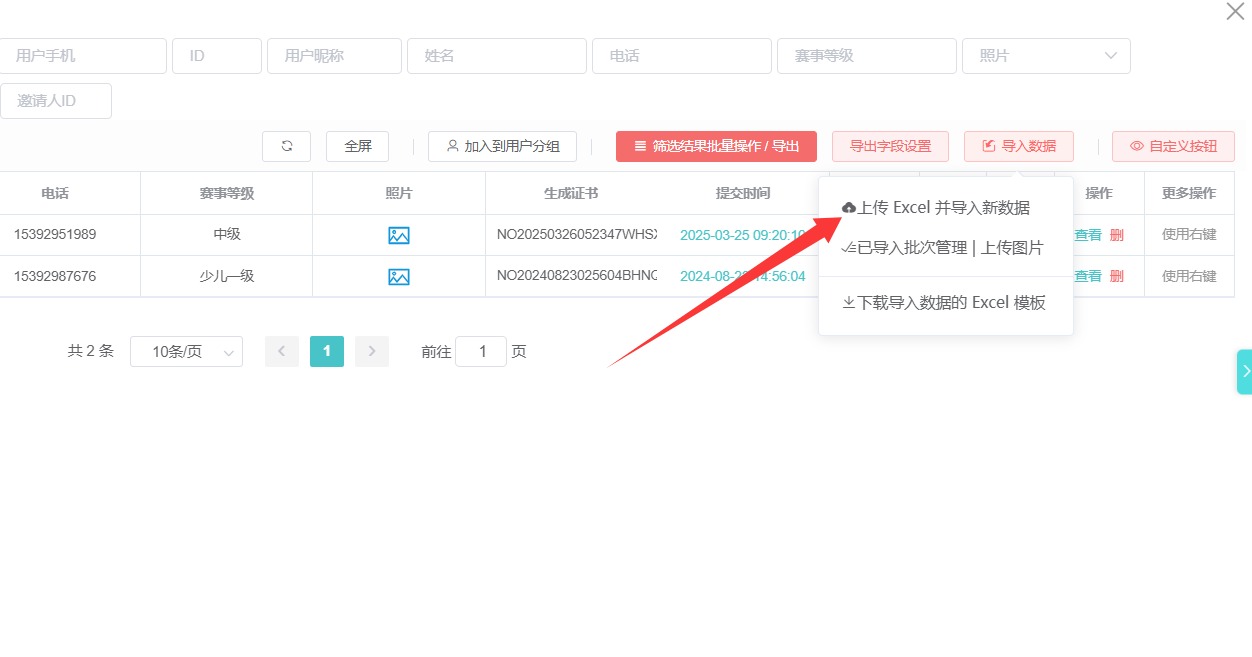This screenshot has width=1252, height=657.
Task: Click the 用户手机 search field
Action: tap(83, 56)
